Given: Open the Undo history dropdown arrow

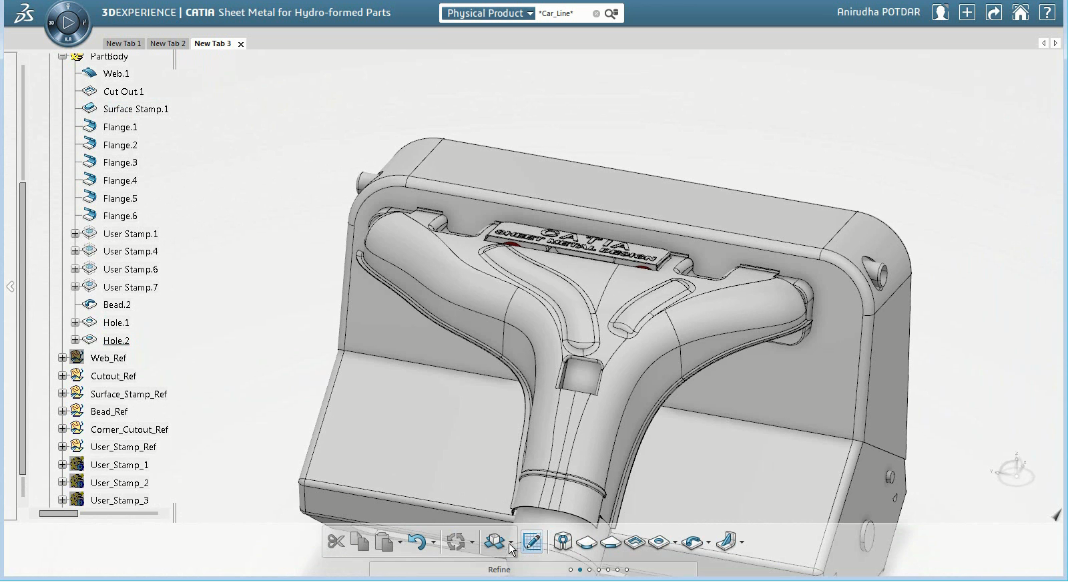Looking at the screenshot, I should (433, 543).
